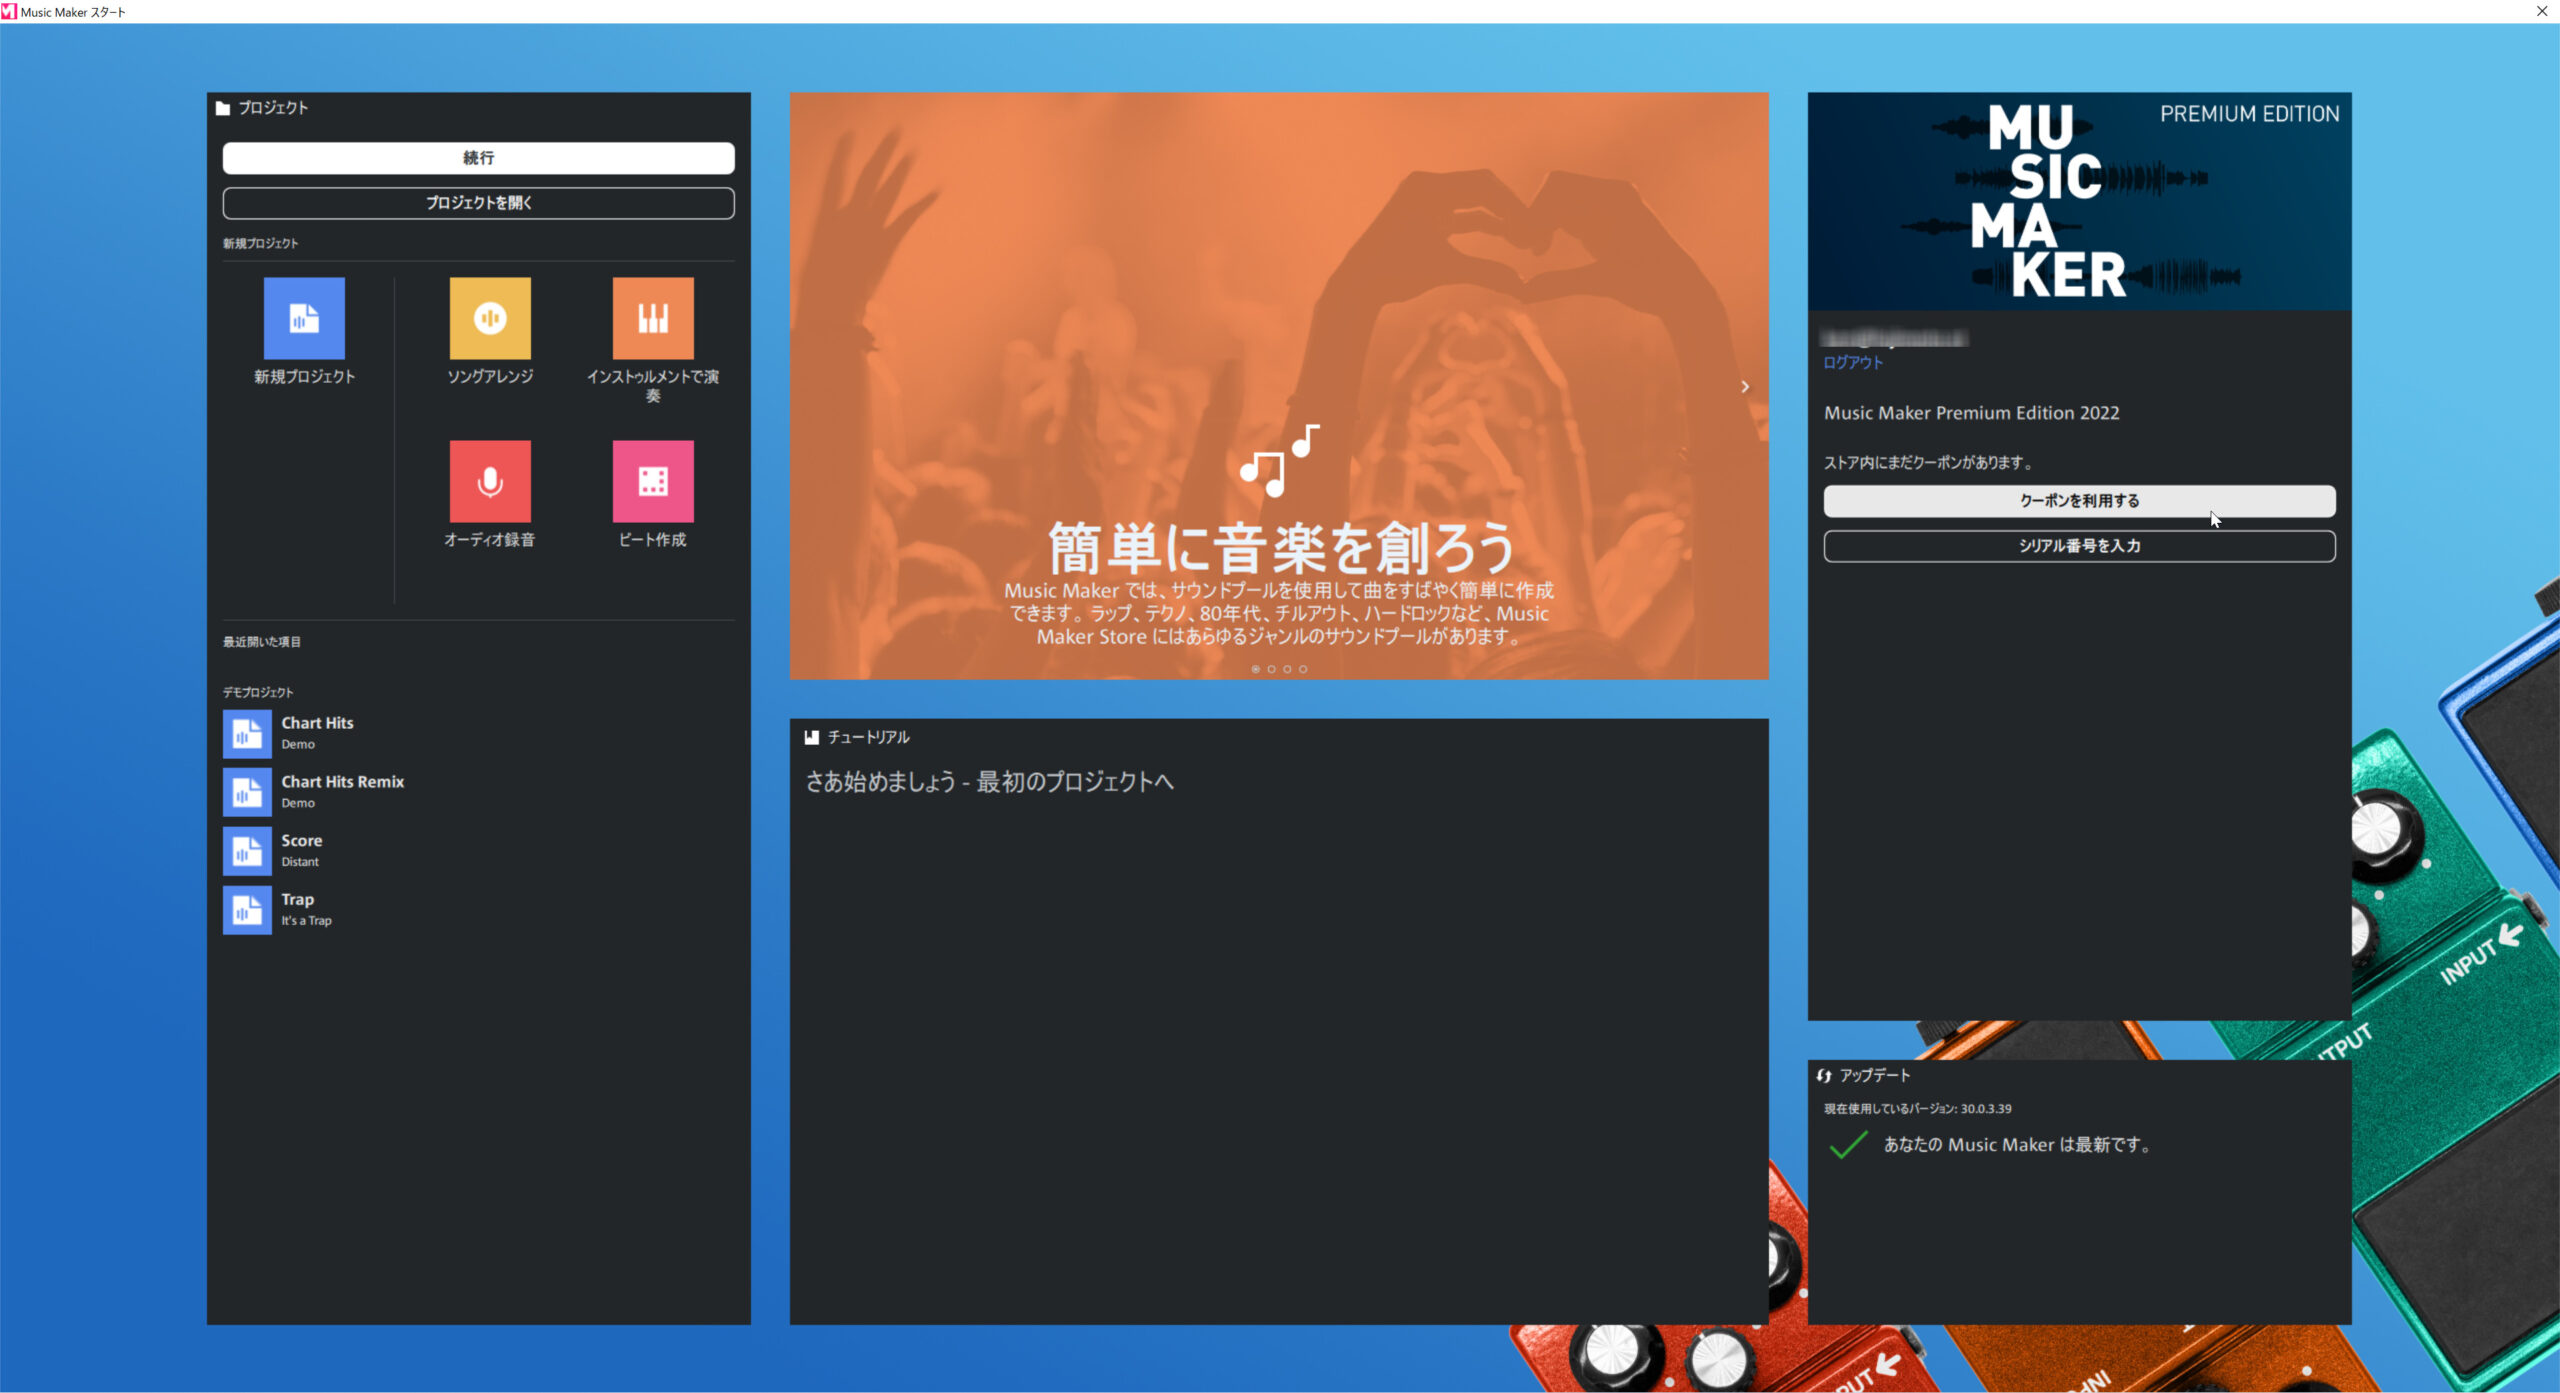Click the Chart Hits Remix title text
Viewport: 2560px width, 1393px height.
(x=342, y=782)
